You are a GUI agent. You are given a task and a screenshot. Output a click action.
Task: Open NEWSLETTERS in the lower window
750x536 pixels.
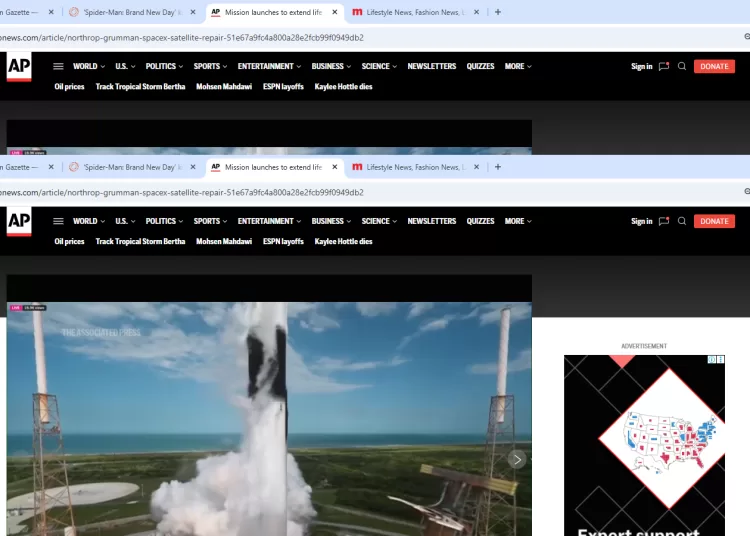pyautogui.click(x=432, y=221)
